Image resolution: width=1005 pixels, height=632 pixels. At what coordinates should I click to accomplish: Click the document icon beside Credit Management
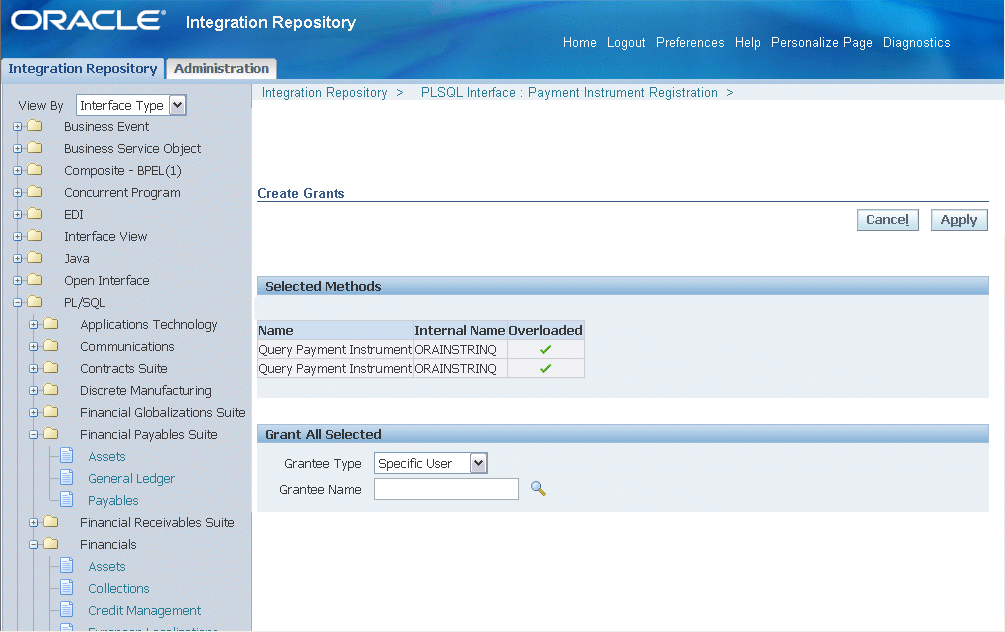click(x=67, y=610)
